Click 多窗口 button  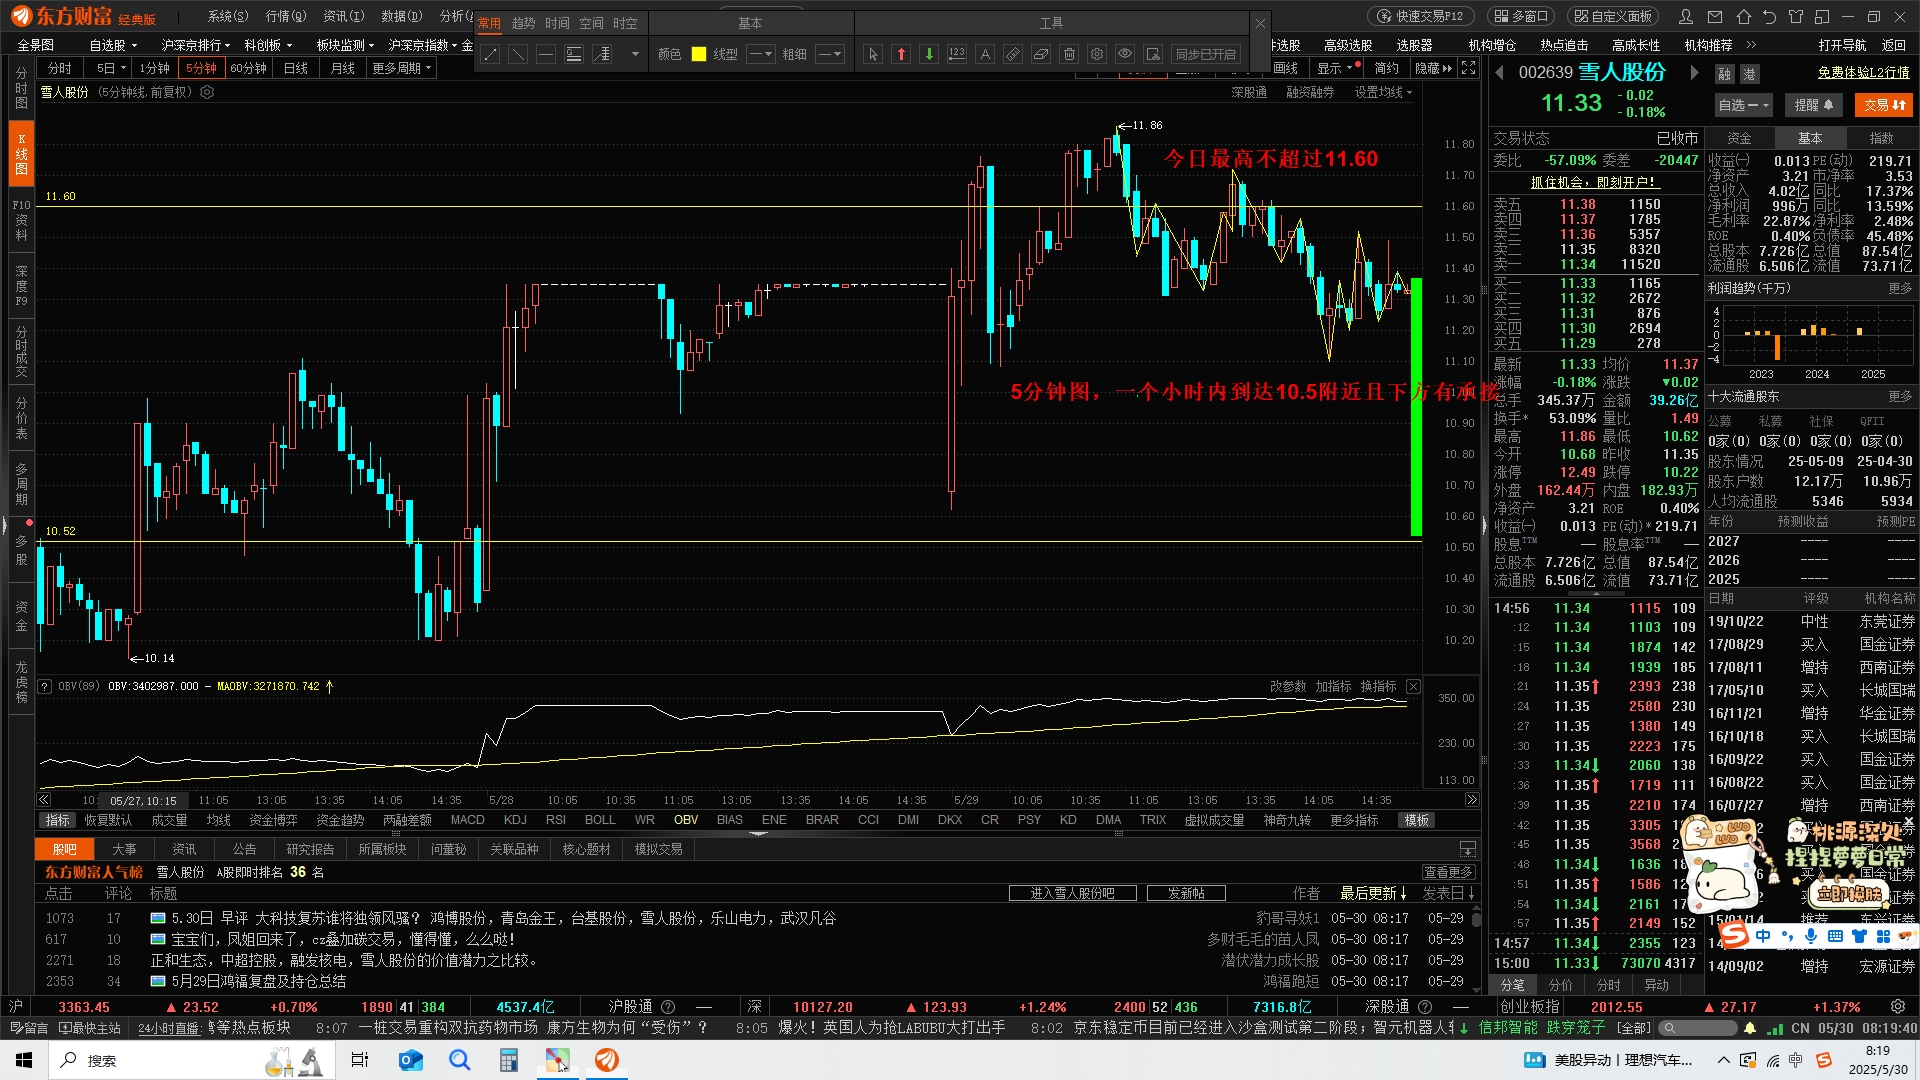[x=1522, y=17]
